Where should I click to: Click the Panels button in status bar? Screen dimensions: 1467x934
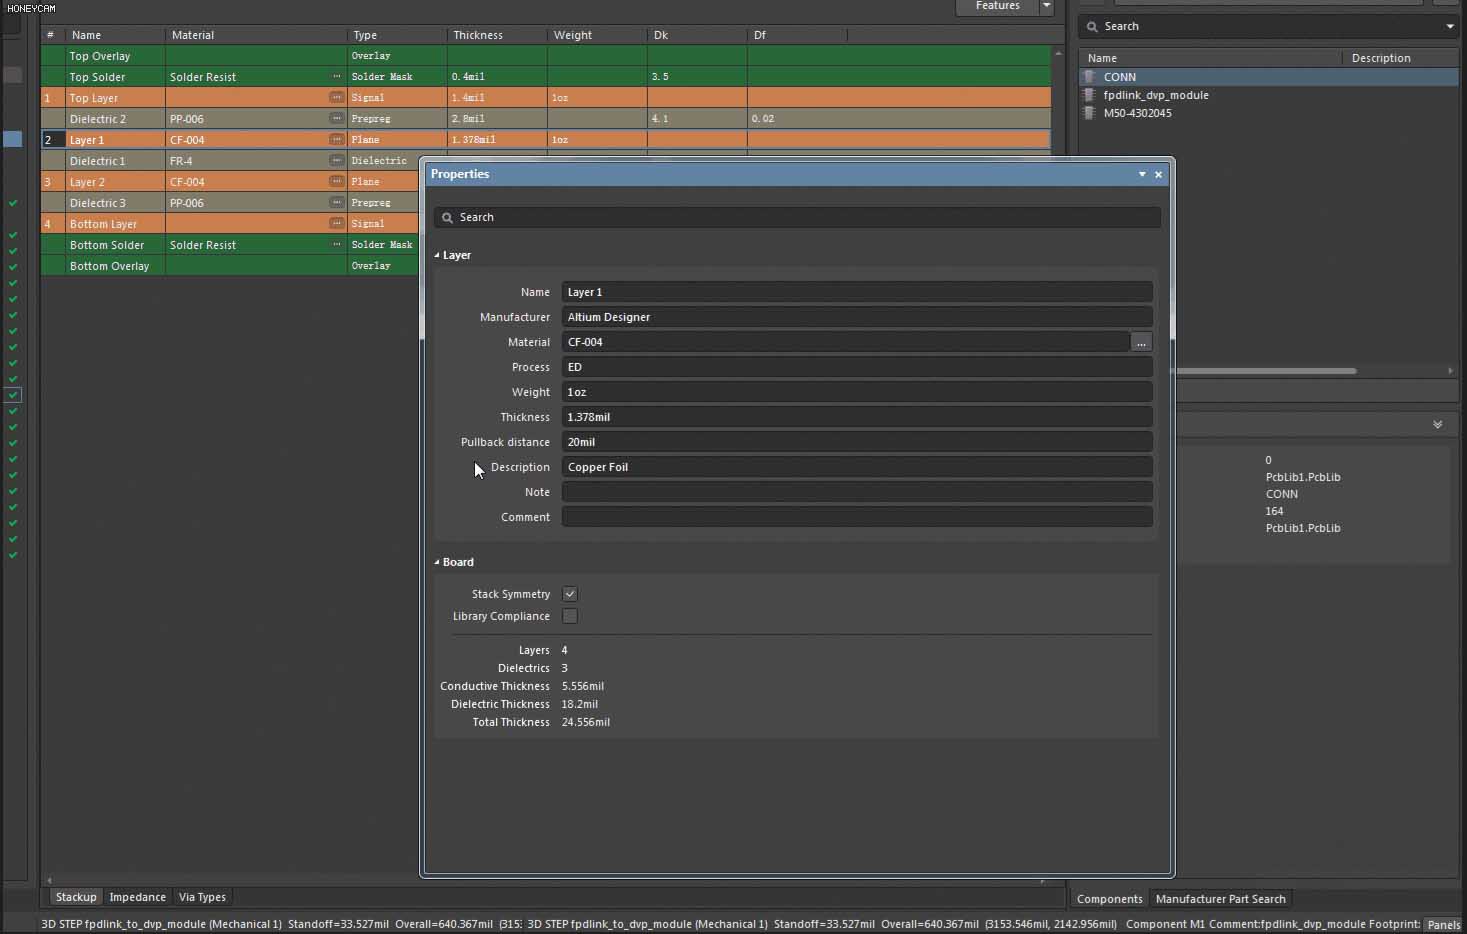coord(1443,925)
